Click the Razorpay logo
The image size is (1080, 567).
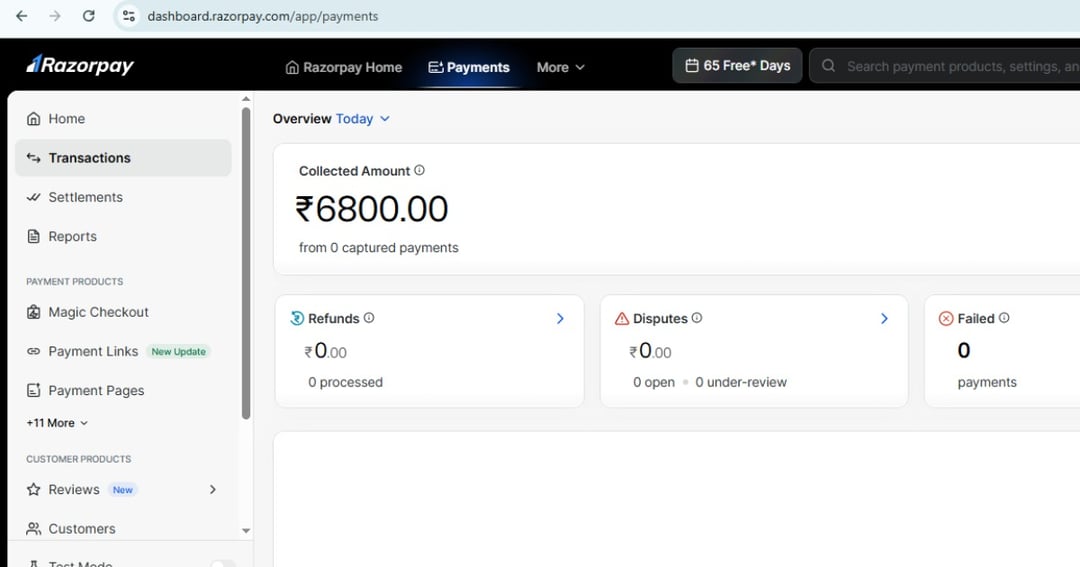point(80,65)
